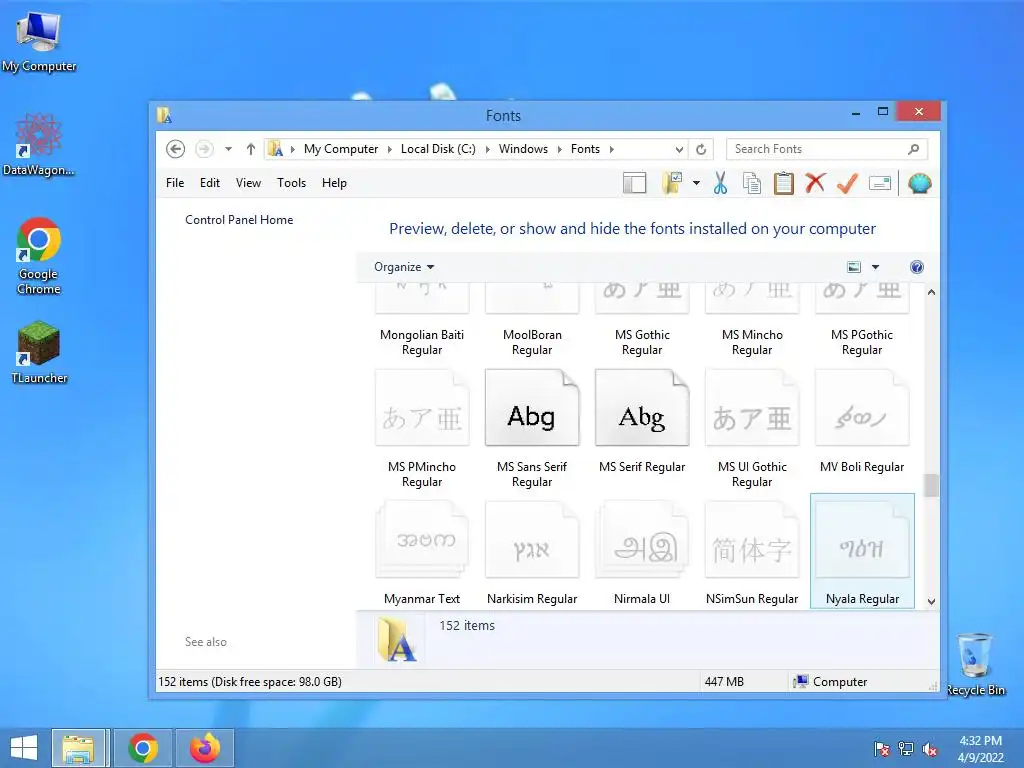
Task: Expand the chevron after Local Disk (C:) breadcrumb
Action: [x=488, y=150]
